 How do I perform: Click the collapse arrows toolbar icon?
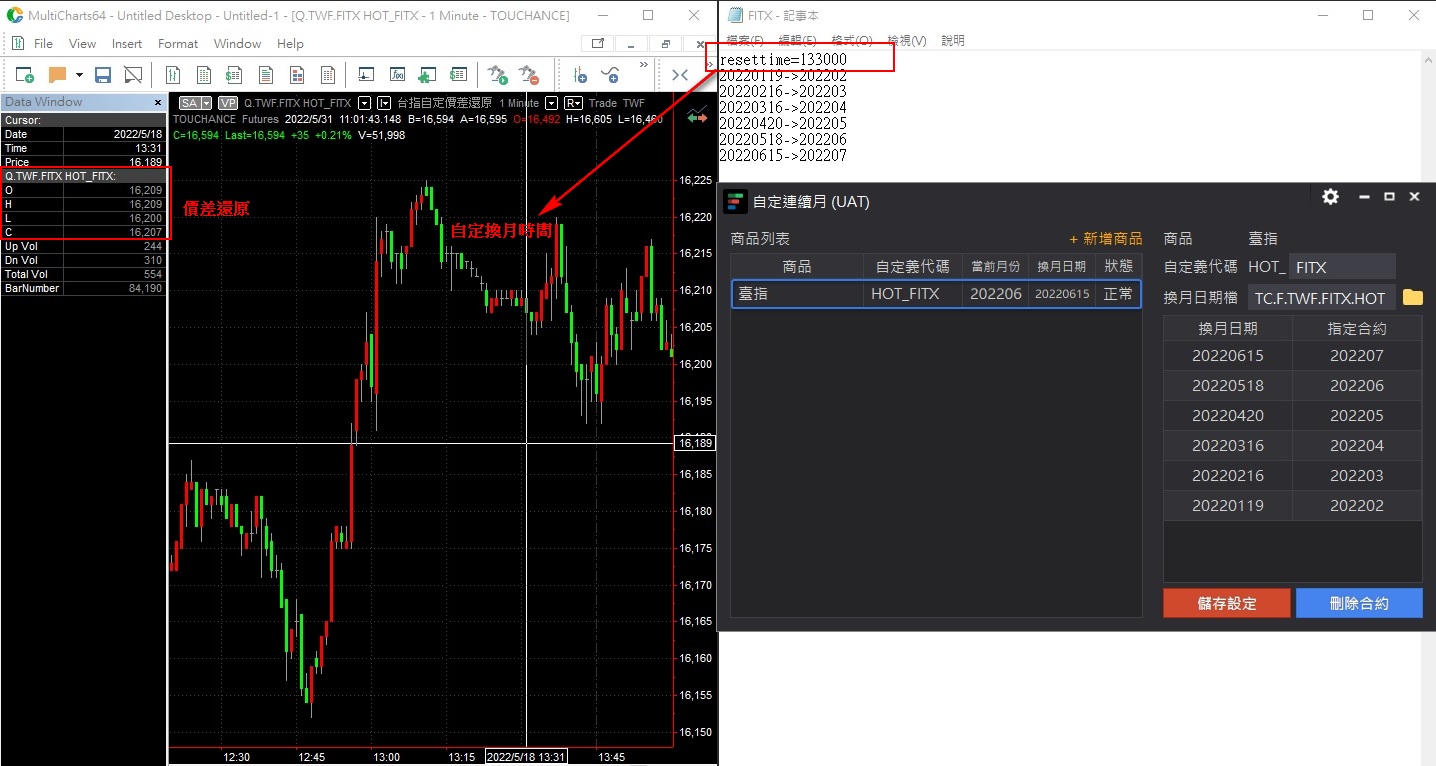(x=680, y=75)
